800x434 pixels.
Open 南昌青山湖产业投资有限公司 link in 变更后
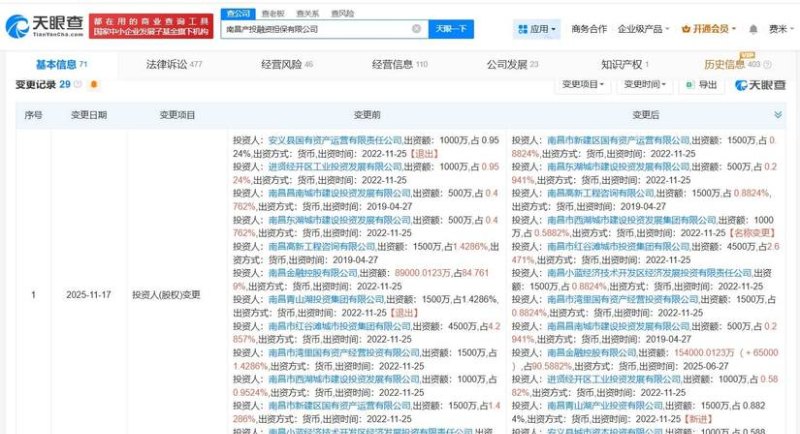pyautogui.click(x=605, y=405)
